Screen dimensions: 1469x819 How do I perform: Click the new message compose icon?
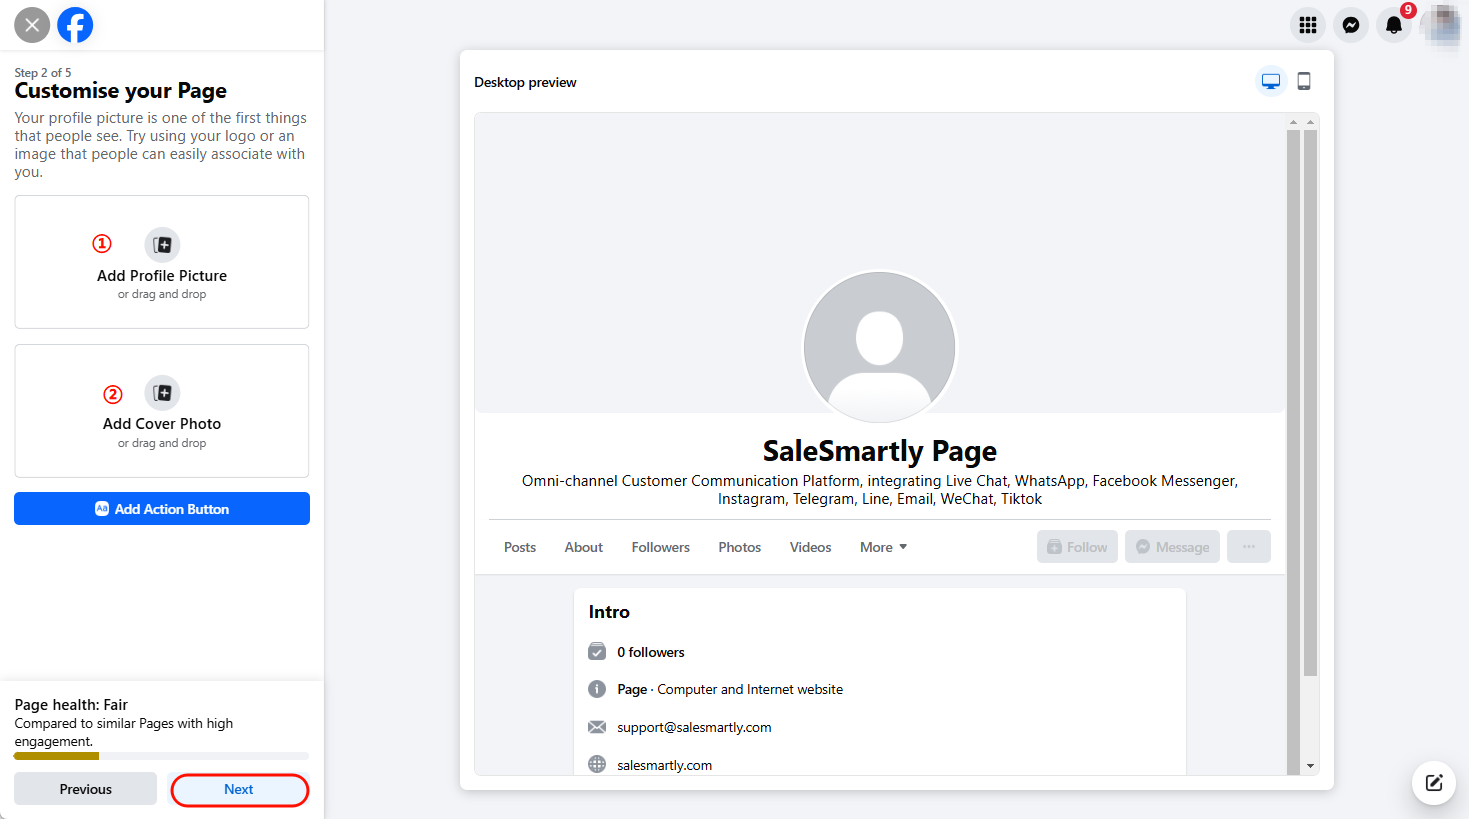click(1434, 783)
